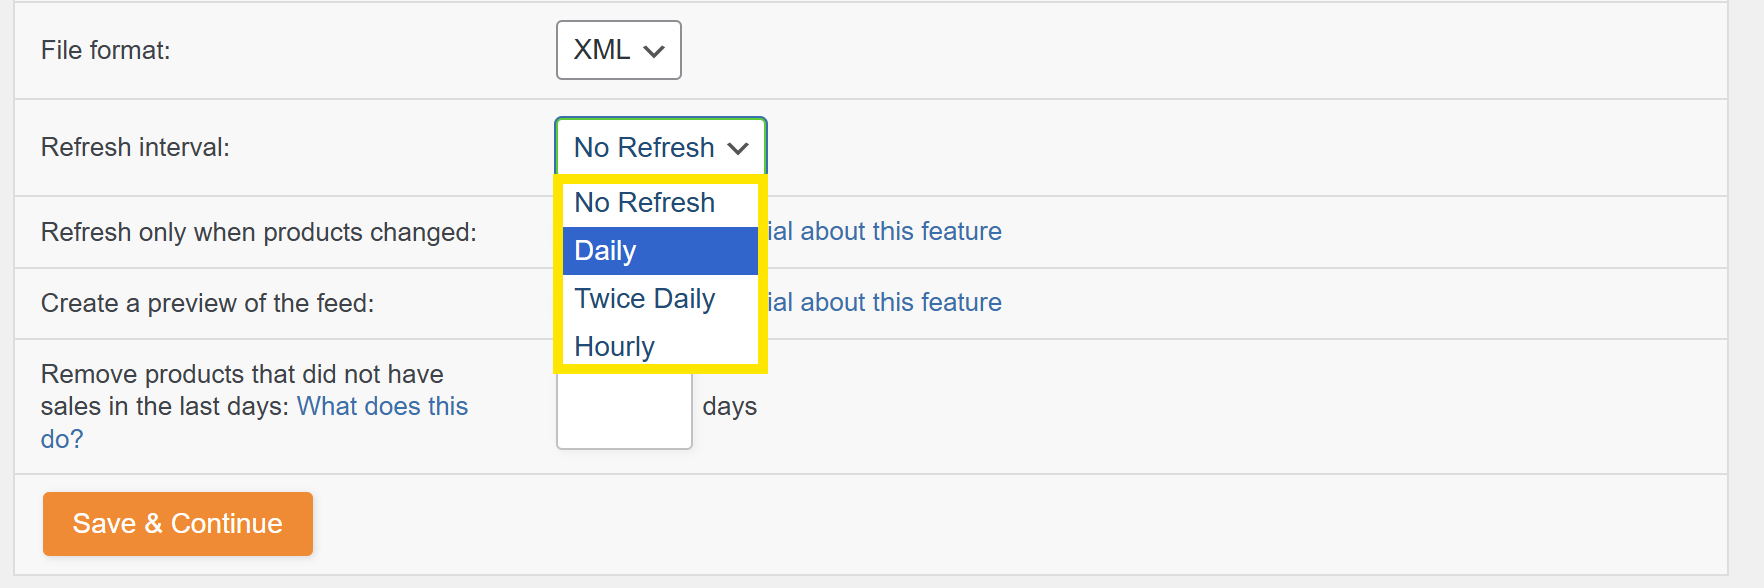Click the chevron arrow beside XML
This screenshot has height=588, width=1764.
(655, 51)
